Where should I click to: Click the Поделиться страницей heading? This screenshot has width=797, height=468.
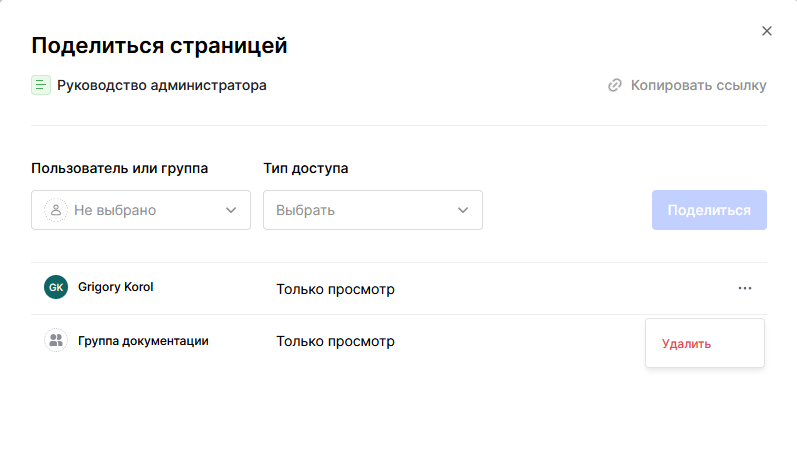coord(159,45)
